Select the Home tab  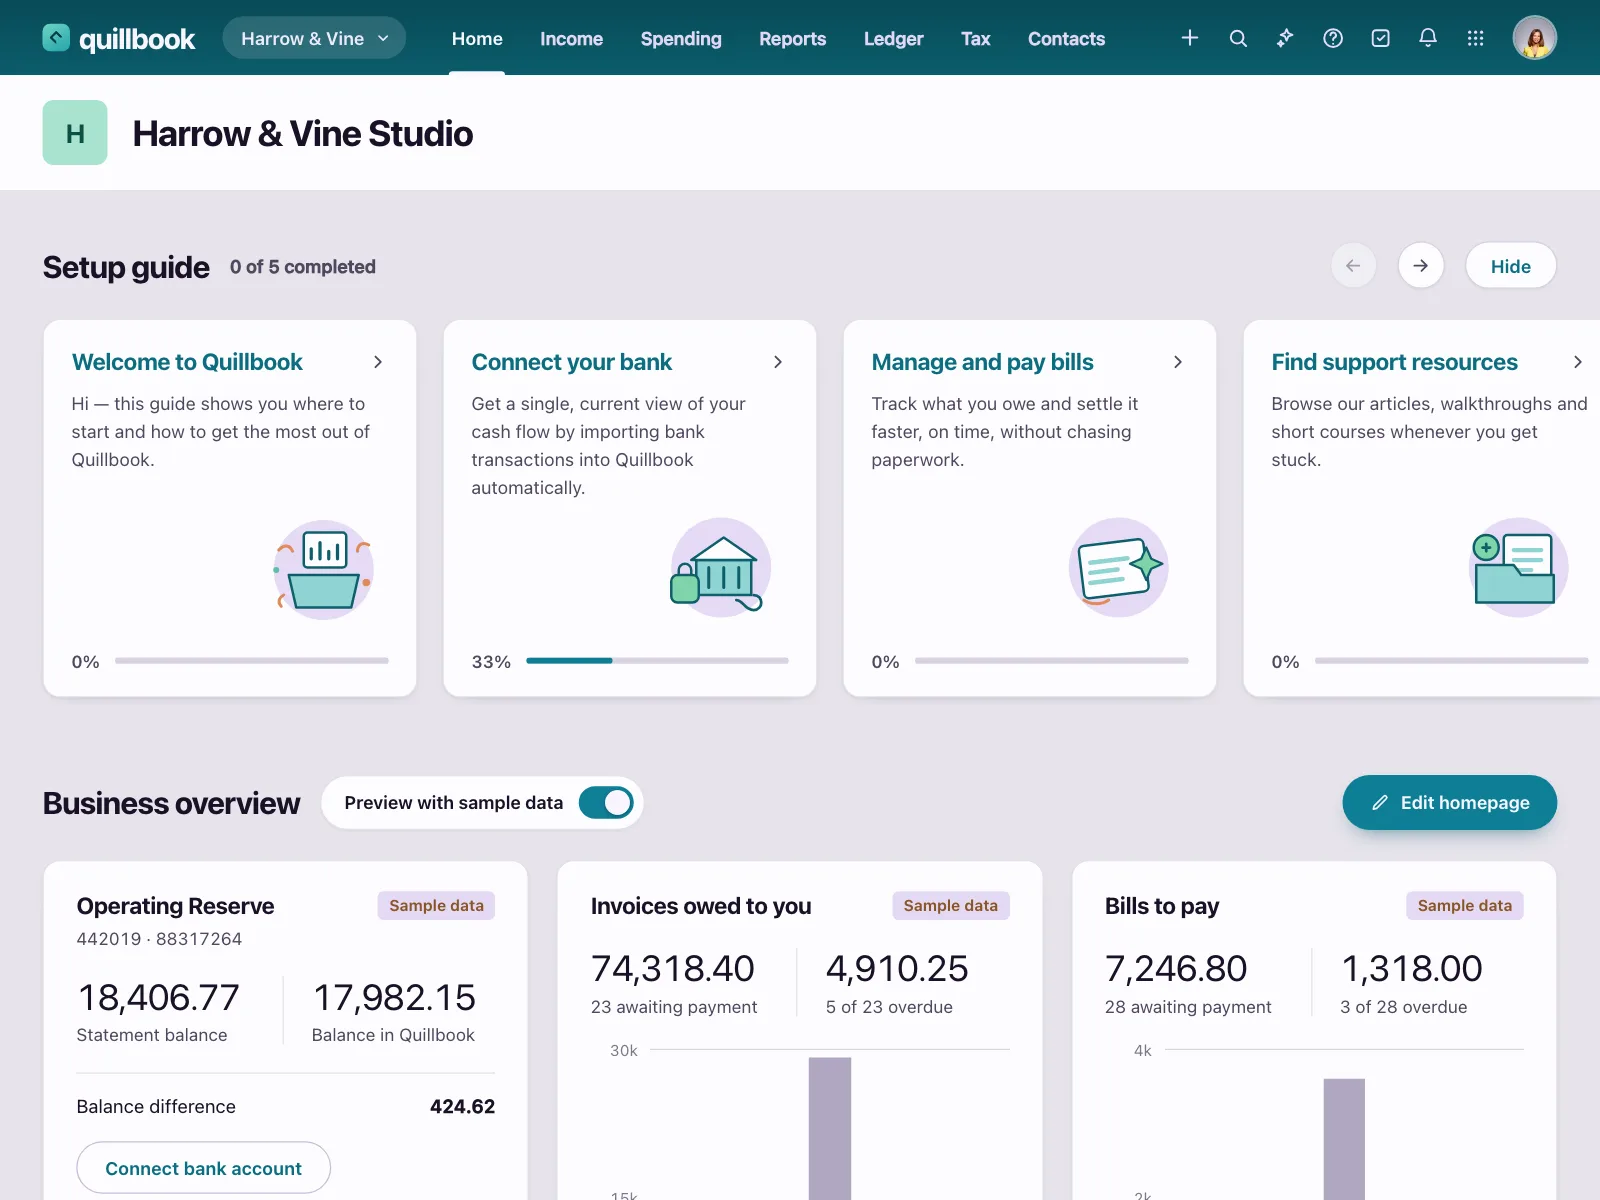(x=477, y=39)
